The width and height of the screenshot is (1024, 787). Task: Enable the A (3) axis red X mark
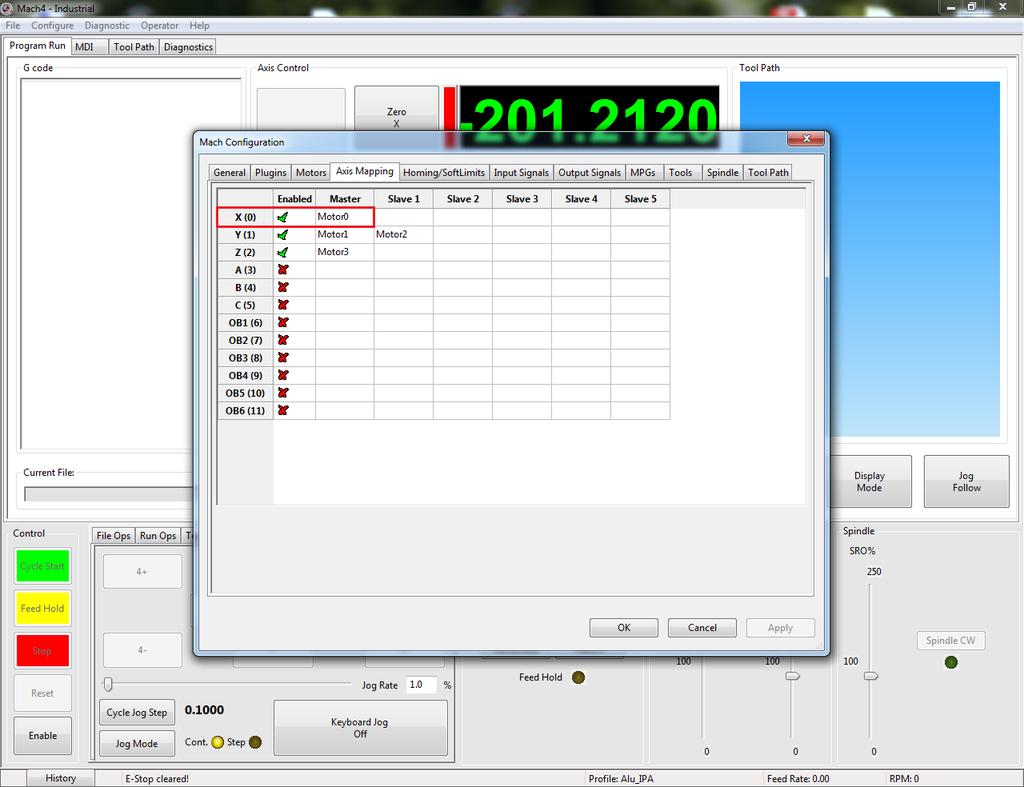(x=283, y=270)
